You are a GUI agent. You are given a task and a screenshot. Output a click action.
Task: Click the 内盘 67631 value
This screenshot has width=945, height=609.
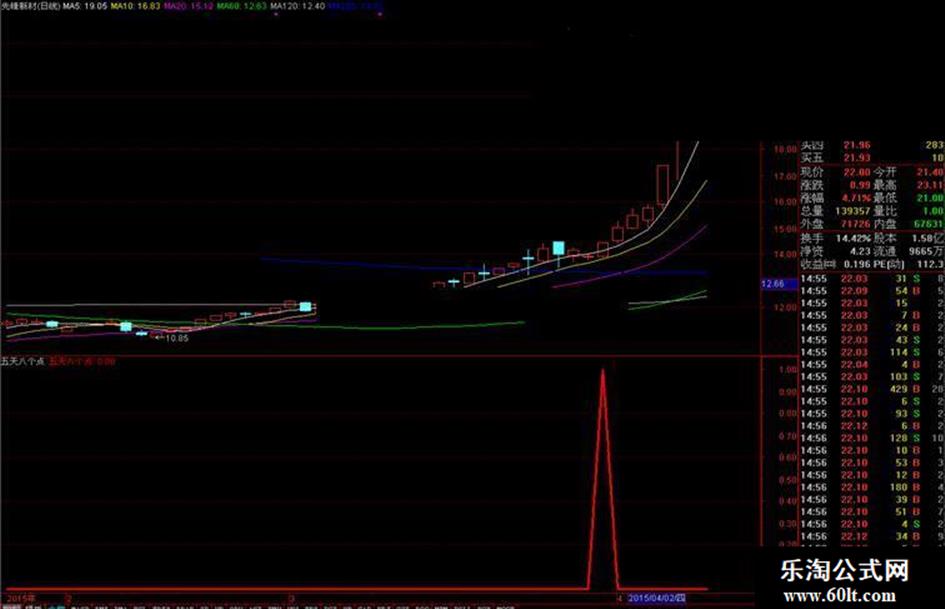click(x=928, y=224)
